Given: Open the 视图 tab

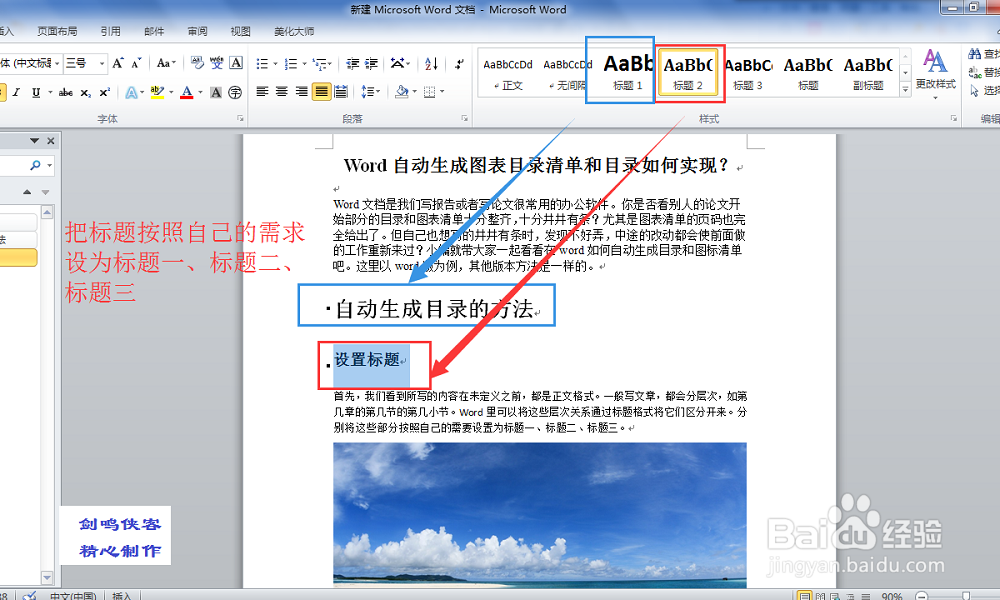Looking at the screenshot, I should (240, 31).
